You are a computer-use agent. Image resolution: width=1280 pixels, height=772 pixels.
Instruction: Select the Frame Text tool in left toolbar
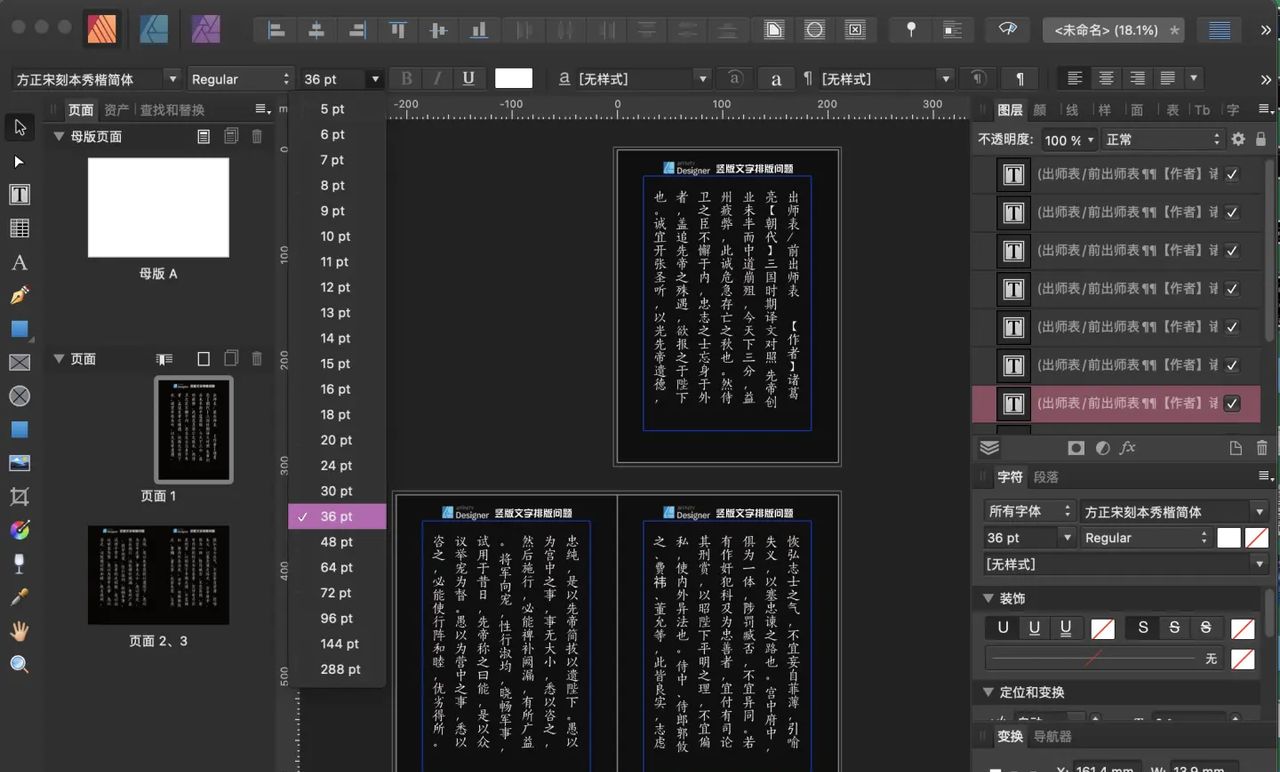19,194
